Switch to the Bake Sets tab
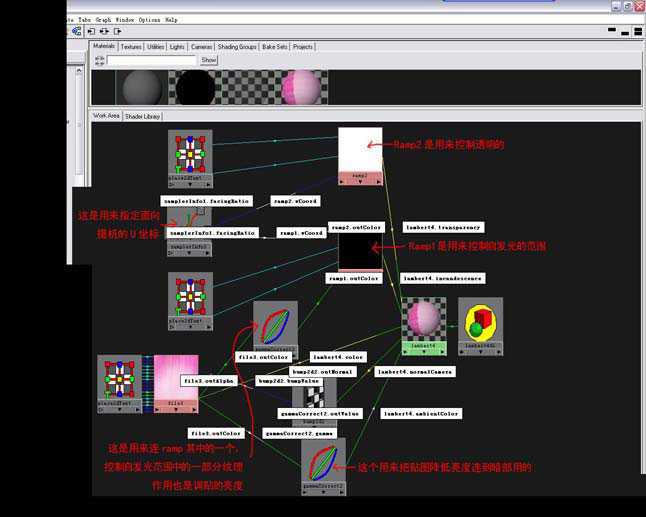Screen dimensions: 646x517 [x=275, y=47]
